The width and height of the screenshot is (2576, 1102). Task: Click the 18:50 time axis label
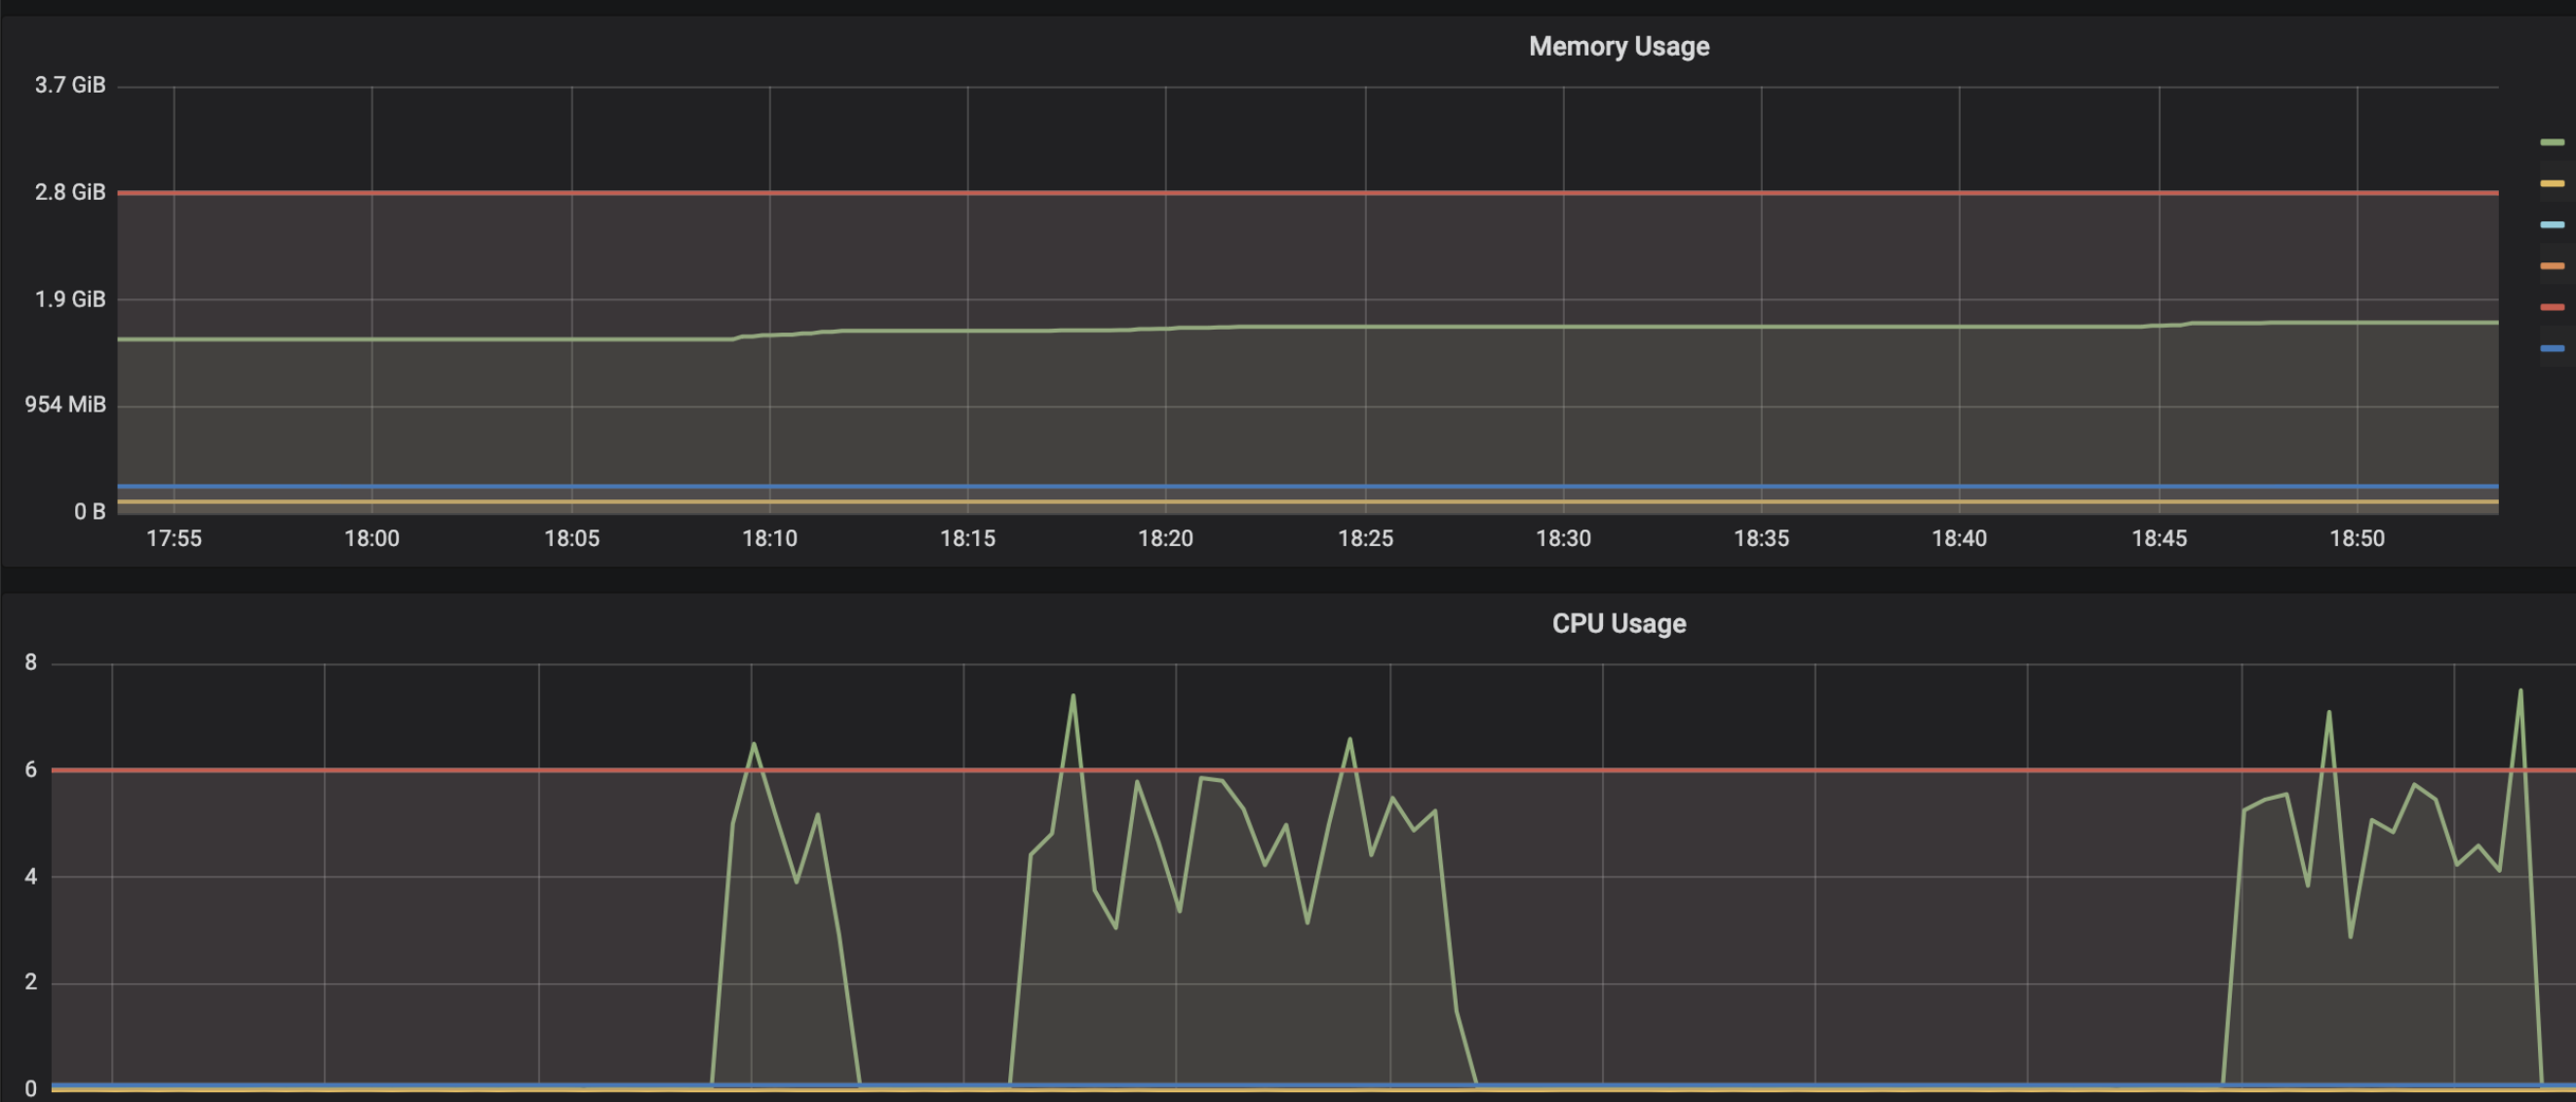2356,538
